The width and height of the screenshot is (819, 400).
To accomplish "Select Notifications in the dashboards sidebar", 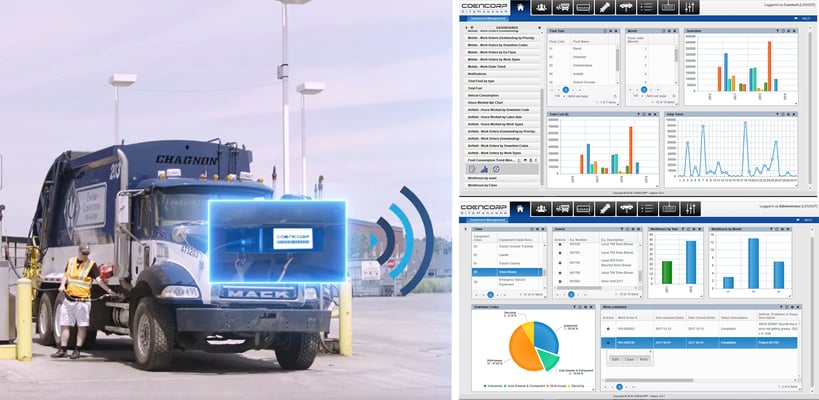I will coord(502,74).
